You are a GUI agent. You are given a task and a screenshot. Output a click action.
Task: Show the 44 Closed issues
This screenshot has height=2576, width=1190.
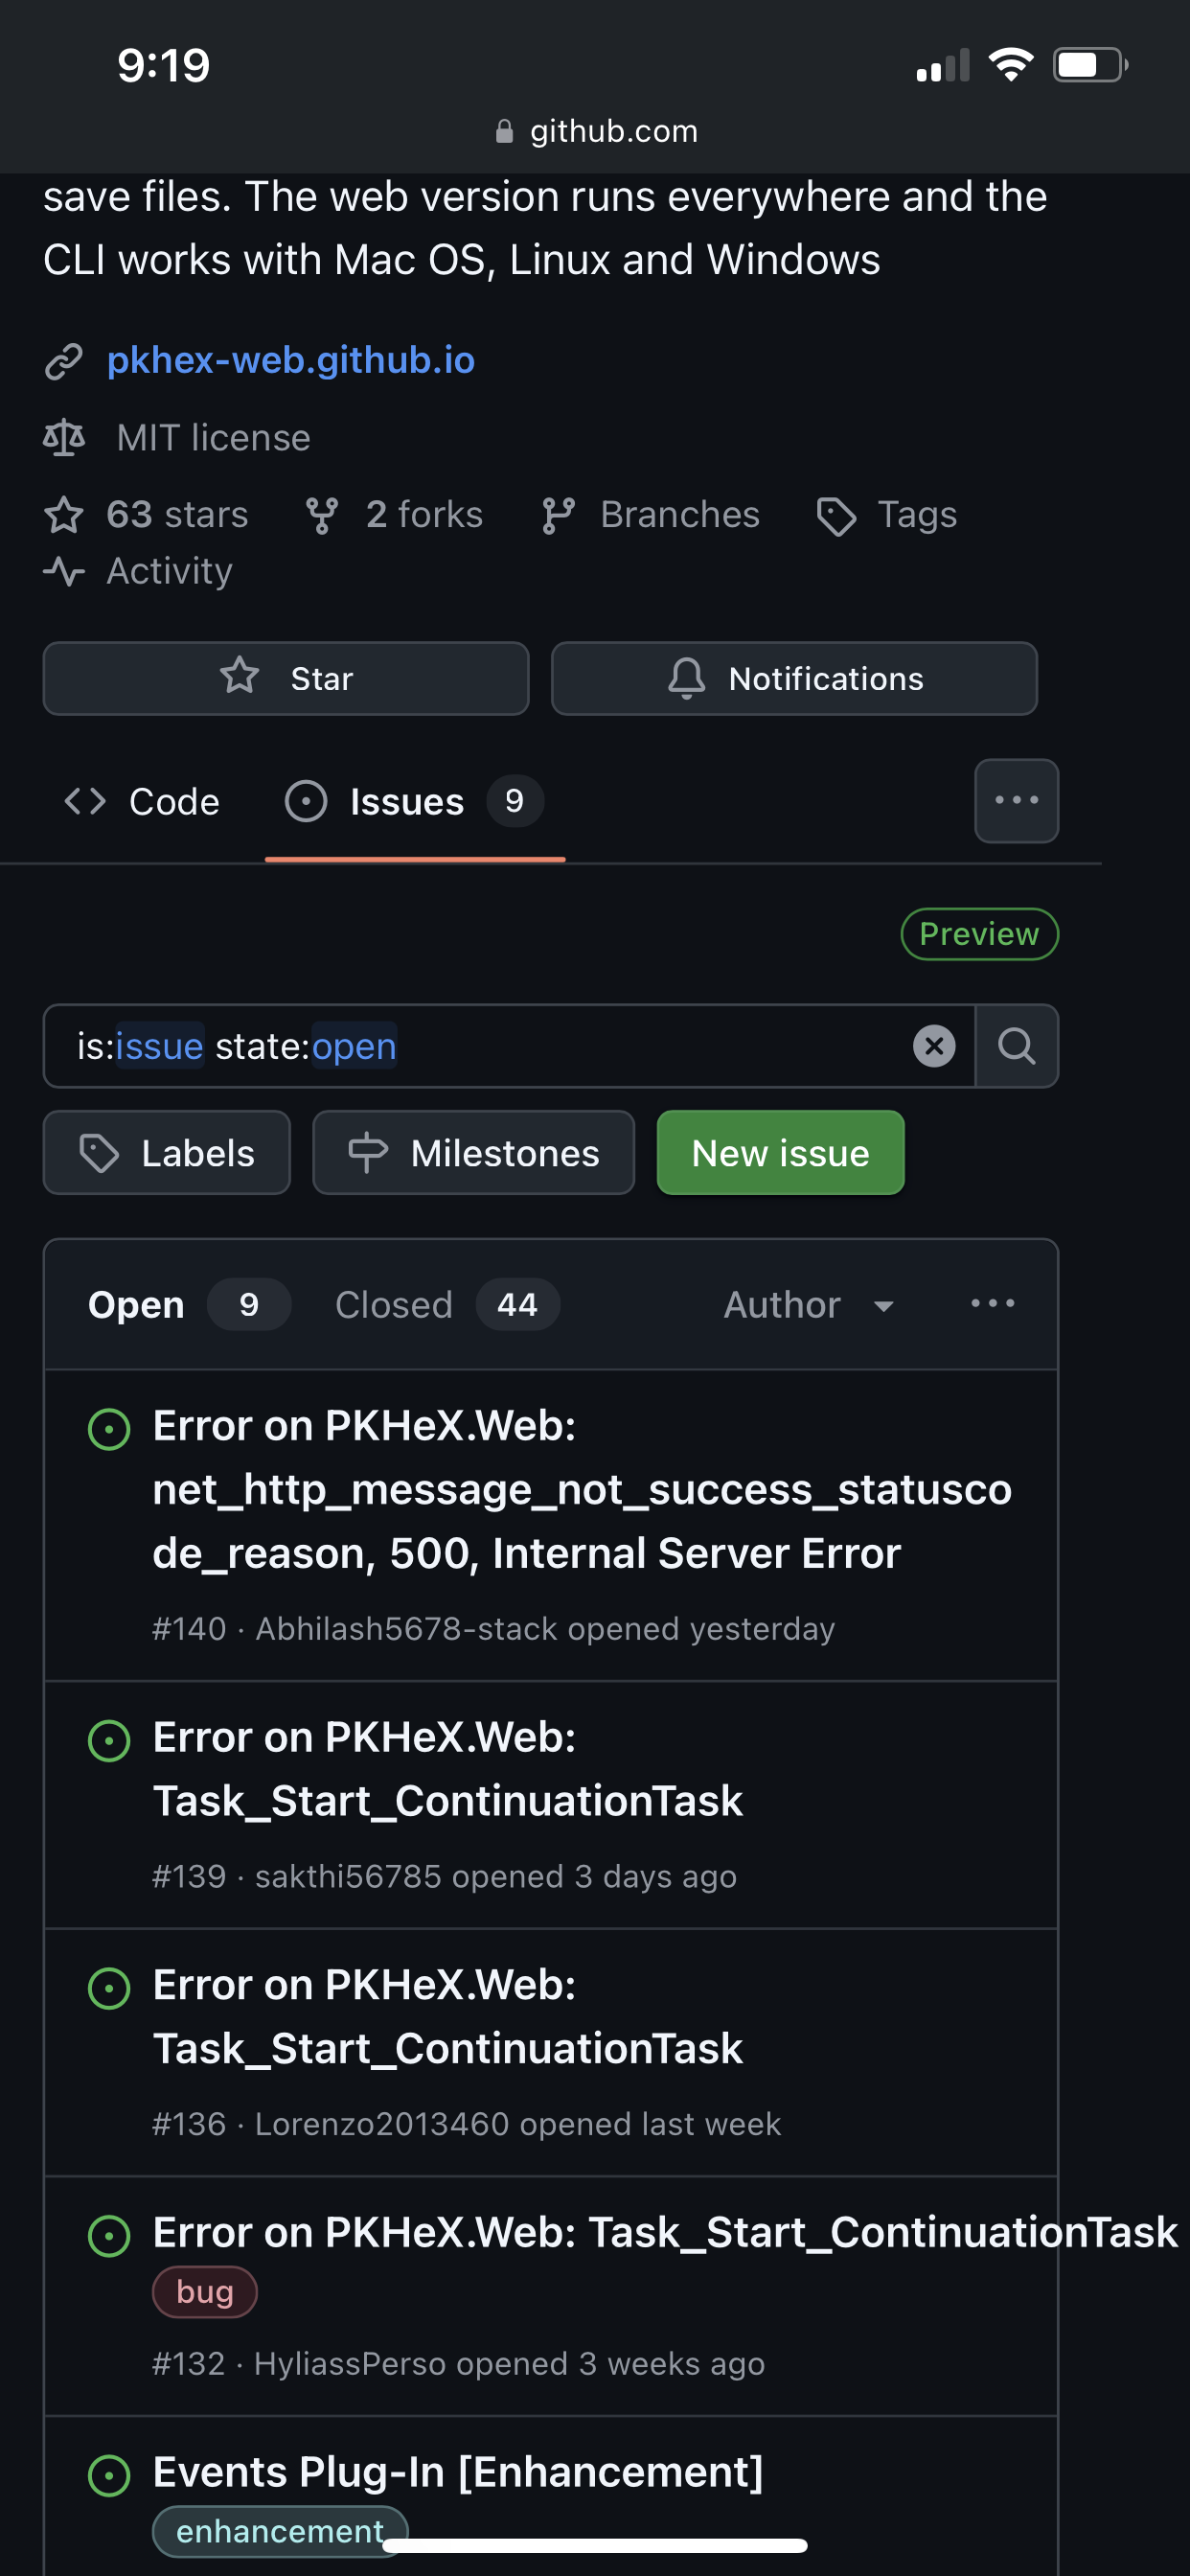(x=446, y=1304)
